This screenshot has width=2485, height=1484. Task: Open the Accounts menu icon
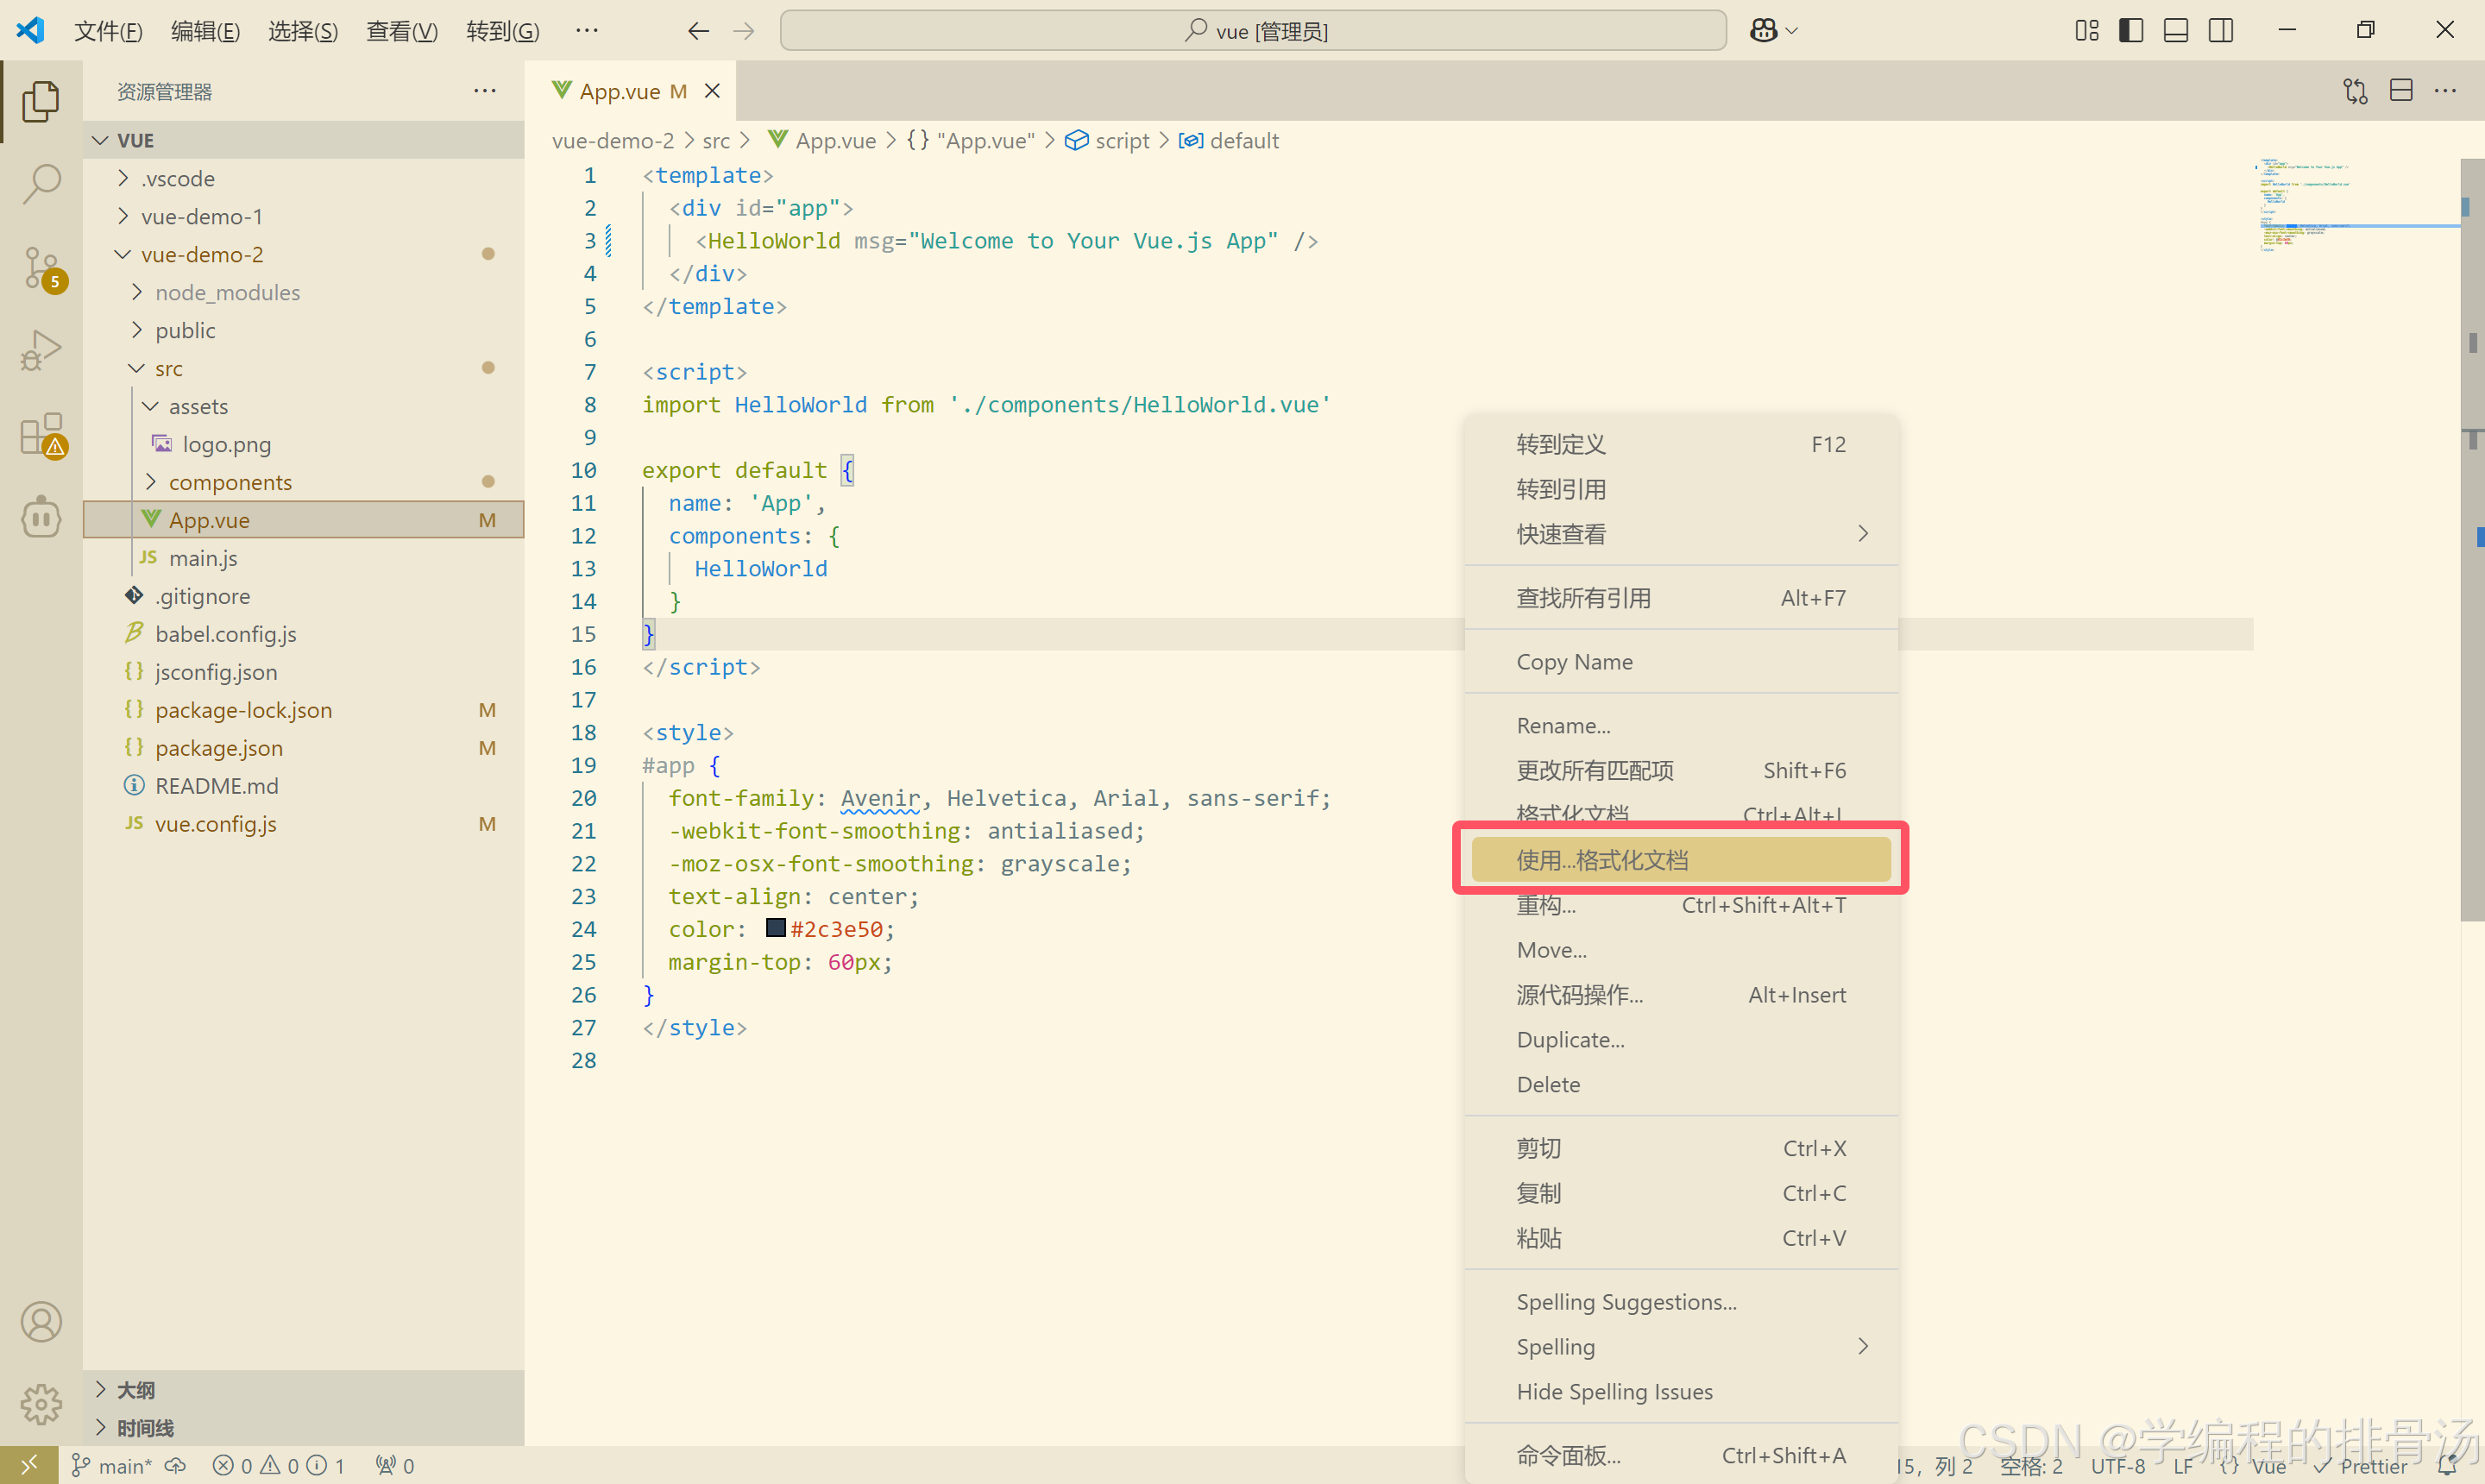(41, 1322)
